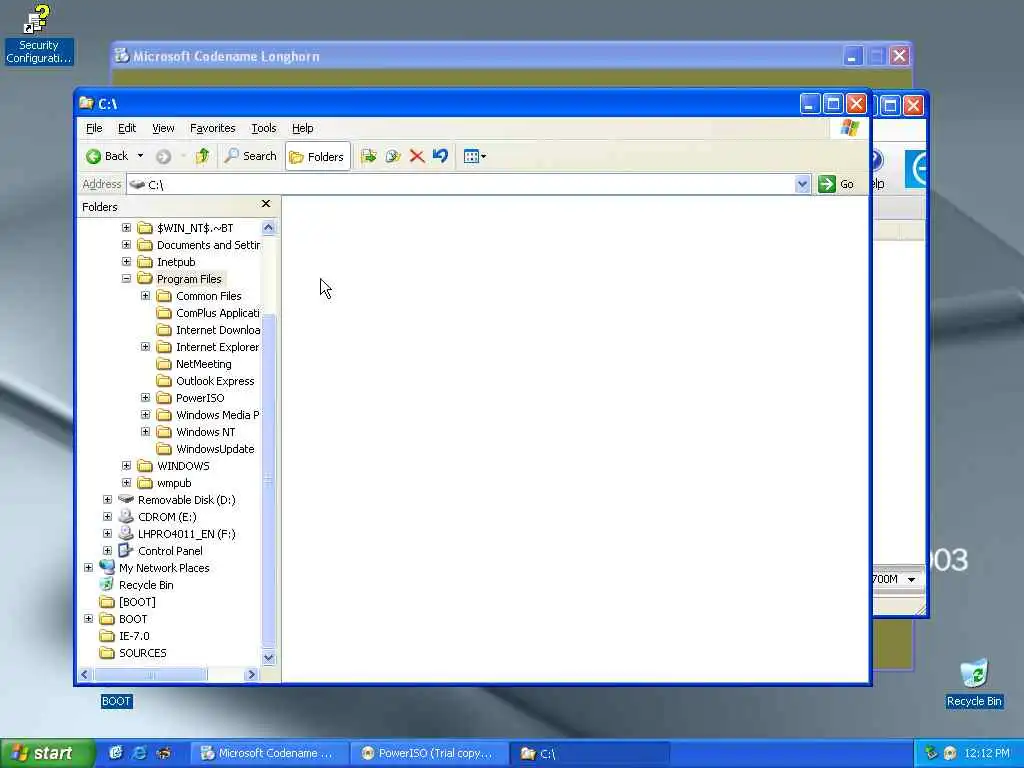Open the Tools menu
Screen dimensions: 1024x768
tap(264, 128)
